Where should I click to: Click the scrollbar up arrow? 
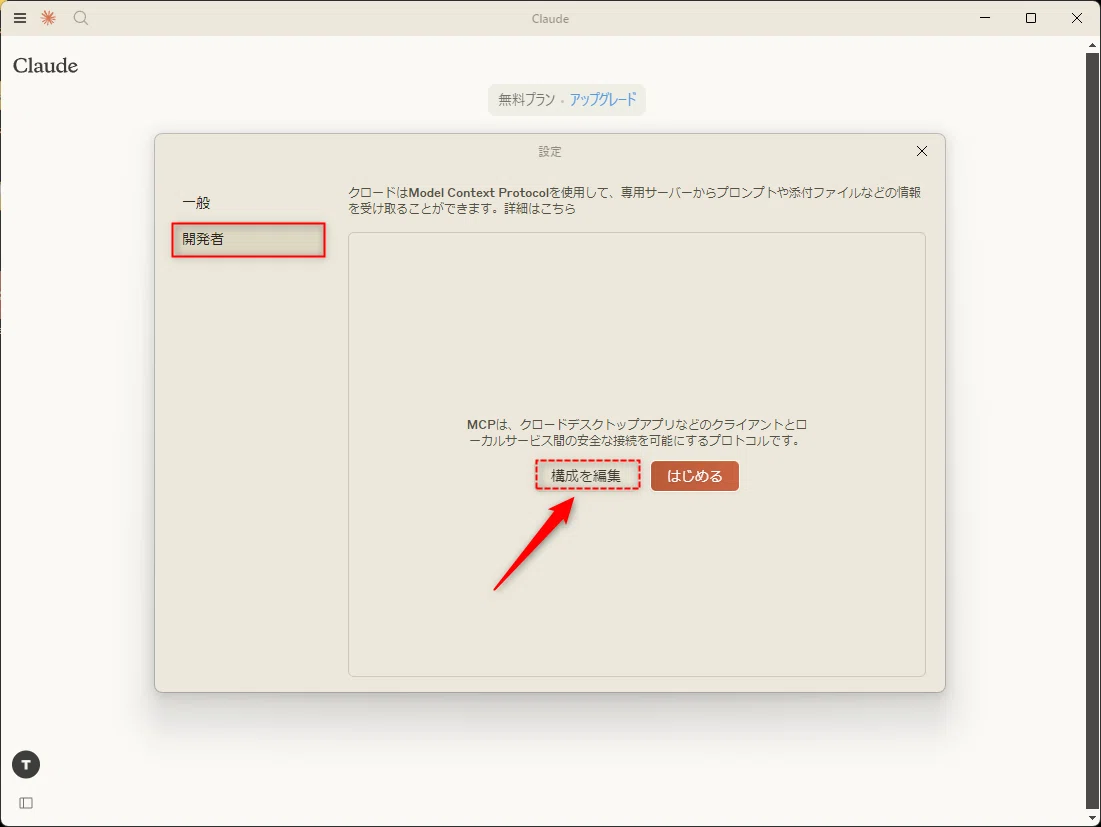click(x=1092, y=45)
